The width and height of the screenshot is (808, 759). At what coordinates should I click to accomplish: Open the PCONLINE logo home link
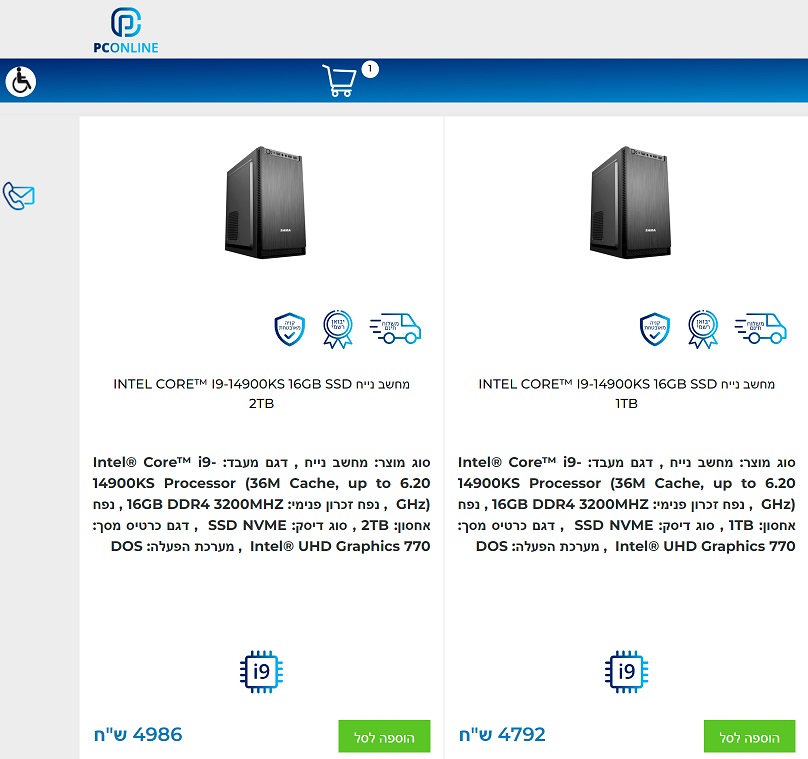click(x=126, y=30)
